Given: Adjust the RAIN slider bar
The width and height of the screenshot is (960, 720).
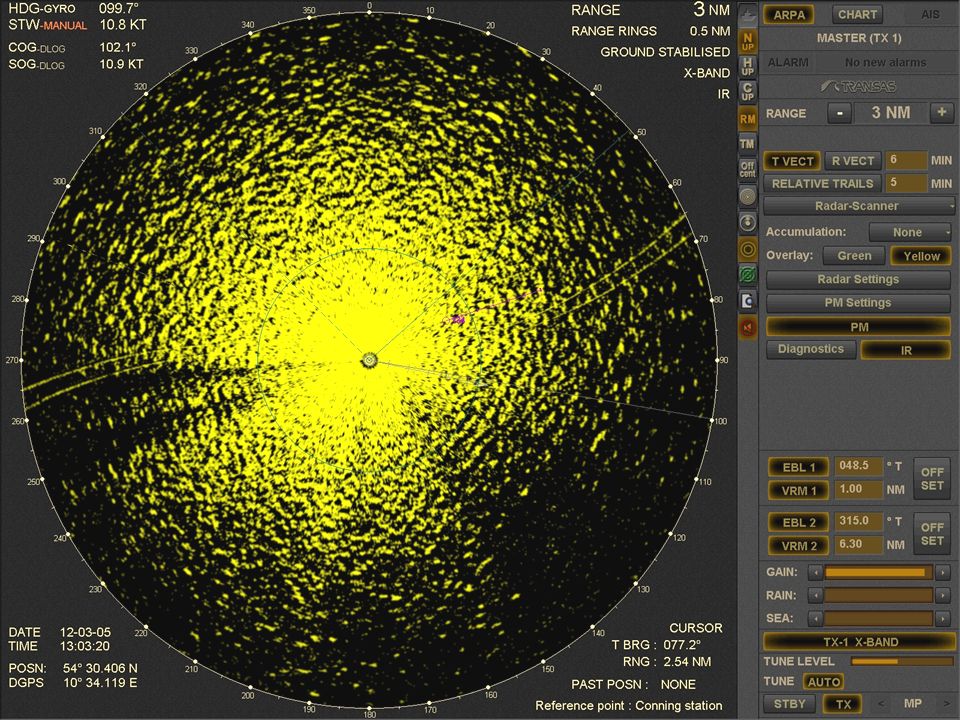Looking at the screenshot, I should 879,595.
